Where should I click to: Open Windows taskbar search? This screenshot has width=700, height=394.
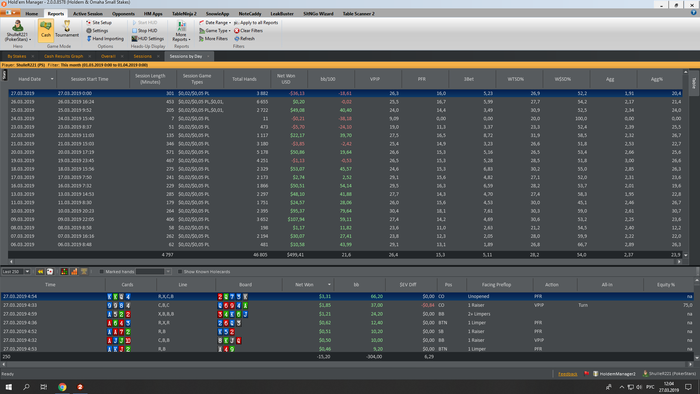26,387
